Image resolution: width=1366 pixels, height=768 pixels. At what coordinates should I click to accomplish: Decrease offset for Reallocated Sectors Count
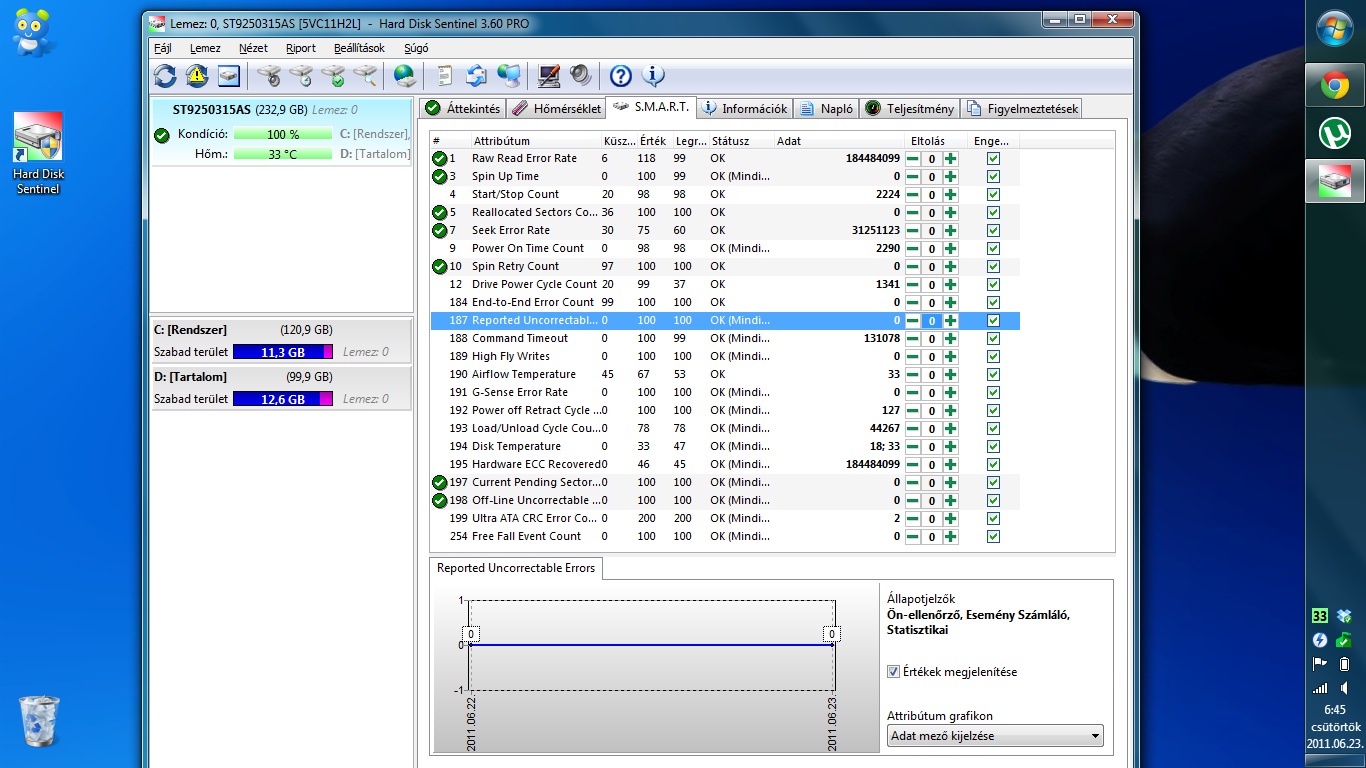click(913, 213)
